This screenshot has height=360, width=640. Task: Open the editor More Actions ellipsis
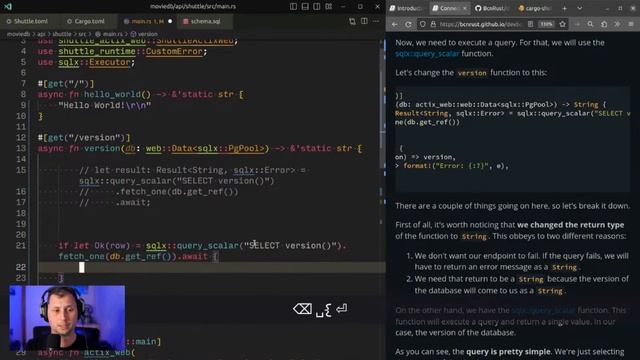tap(376, 21)
